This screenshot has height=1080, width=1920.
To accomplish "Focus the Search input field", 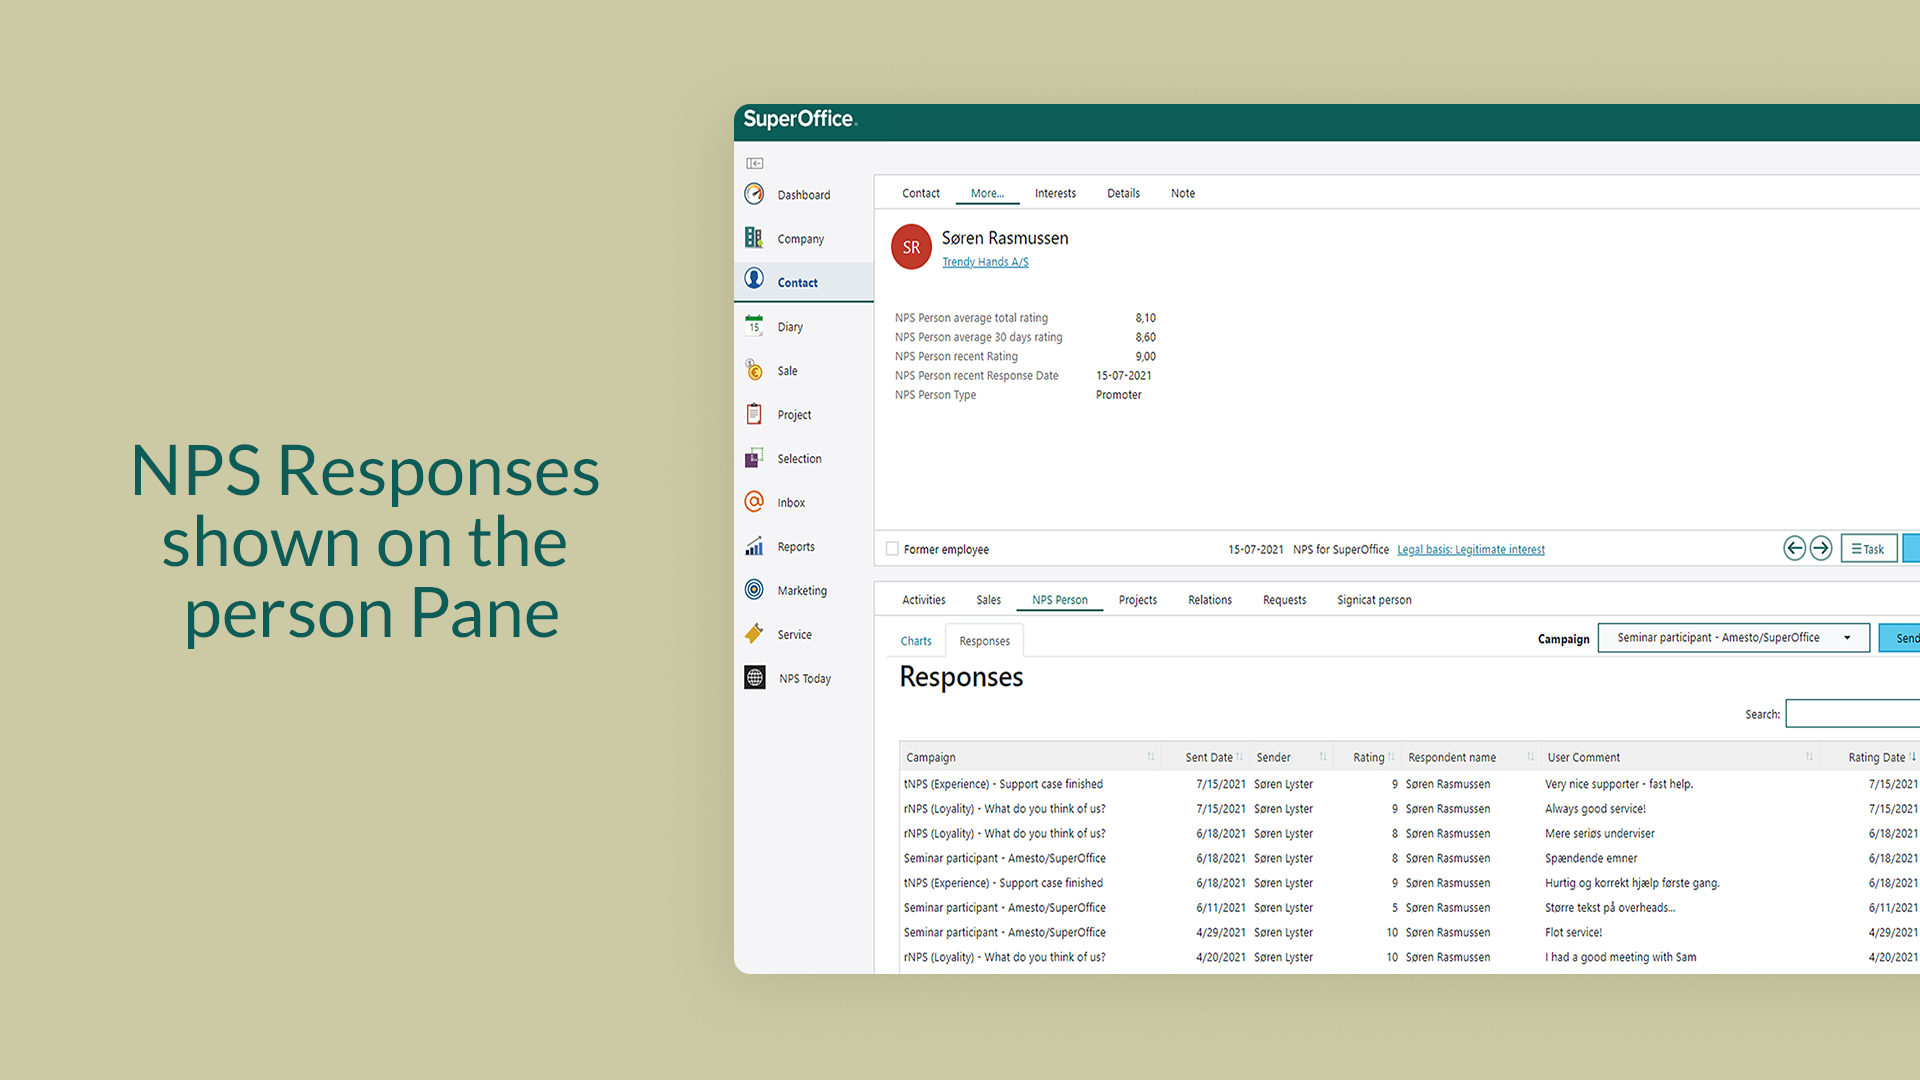I will tap(1853, 714).
